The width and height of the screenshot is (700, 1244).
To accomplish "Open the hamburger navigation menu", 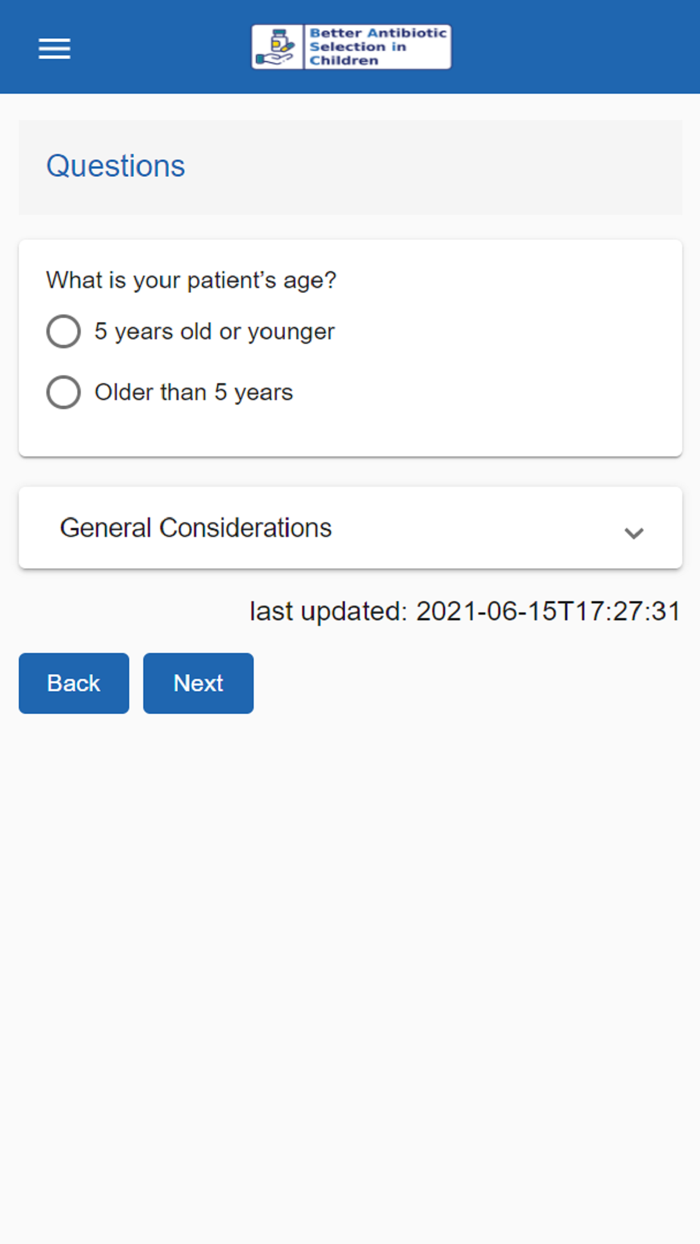I will pos(54,48).
